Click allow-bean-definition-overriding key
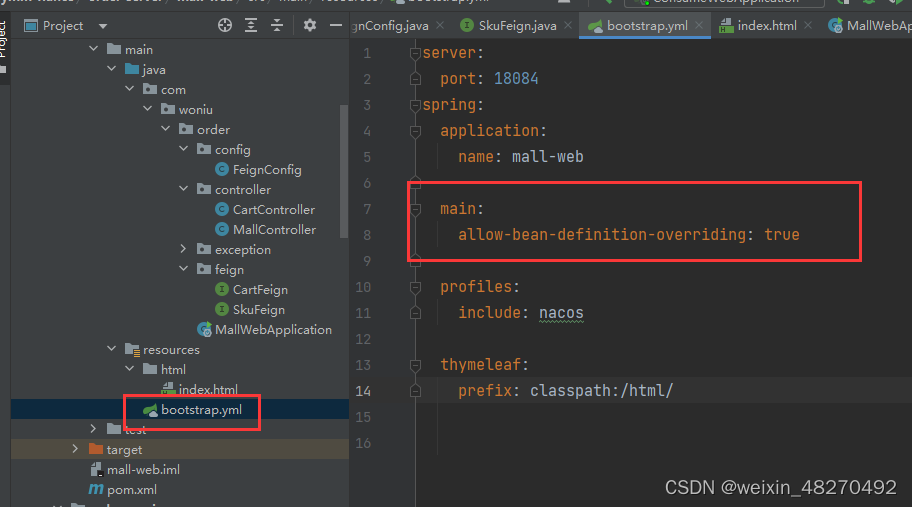 click(x=601, y=234)
